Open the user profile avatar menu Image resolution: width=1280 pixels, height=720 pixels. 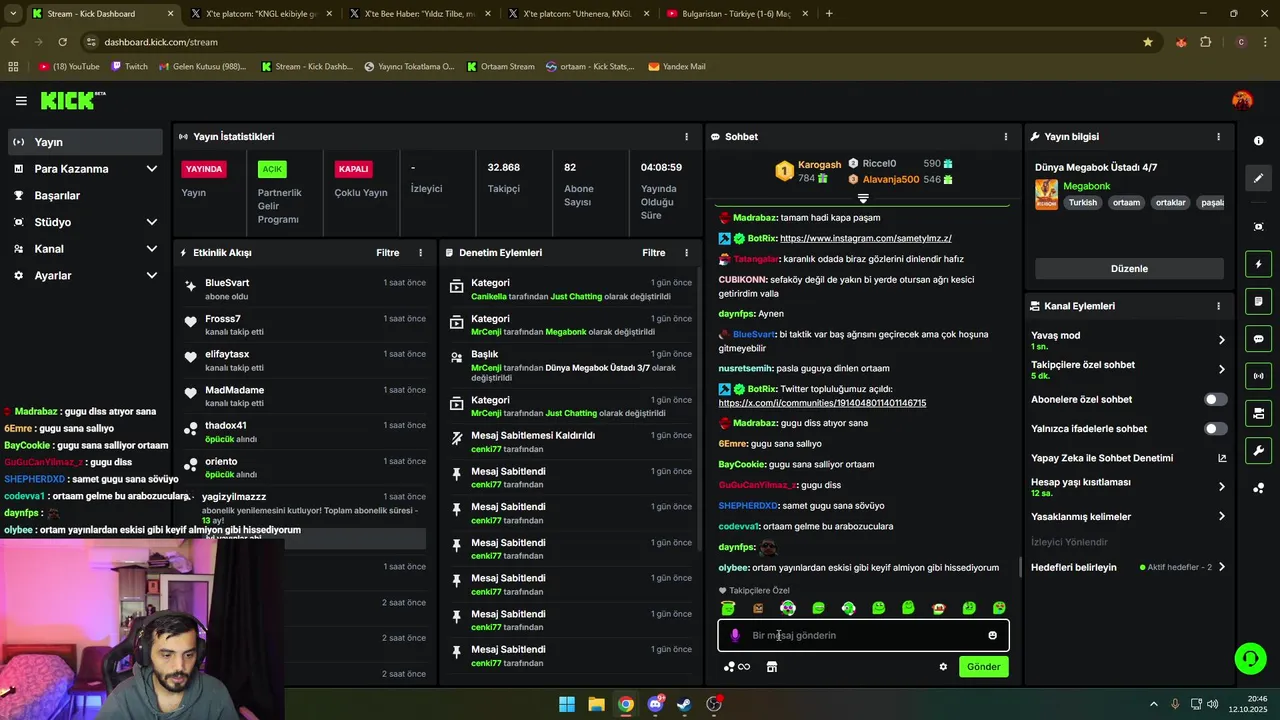pos(1242,100)
